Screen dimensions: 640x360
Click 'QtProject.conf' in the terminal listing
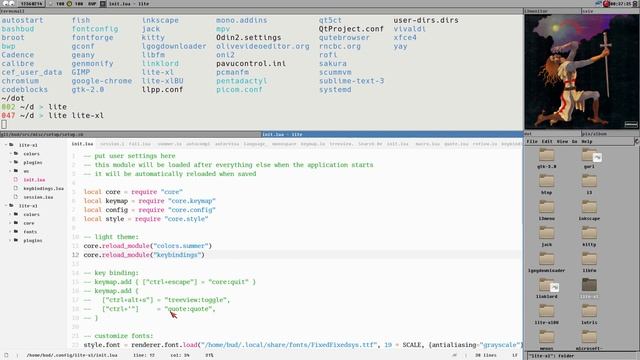[x=351, y=29]
